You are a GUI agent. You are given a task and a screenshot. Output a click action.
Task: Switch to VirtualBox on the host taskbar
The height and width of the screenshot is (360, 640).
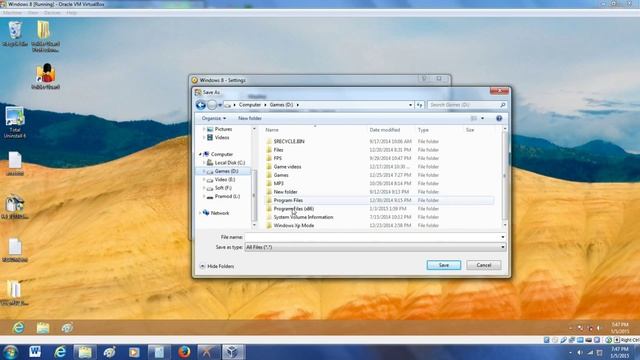coord(233,352)
